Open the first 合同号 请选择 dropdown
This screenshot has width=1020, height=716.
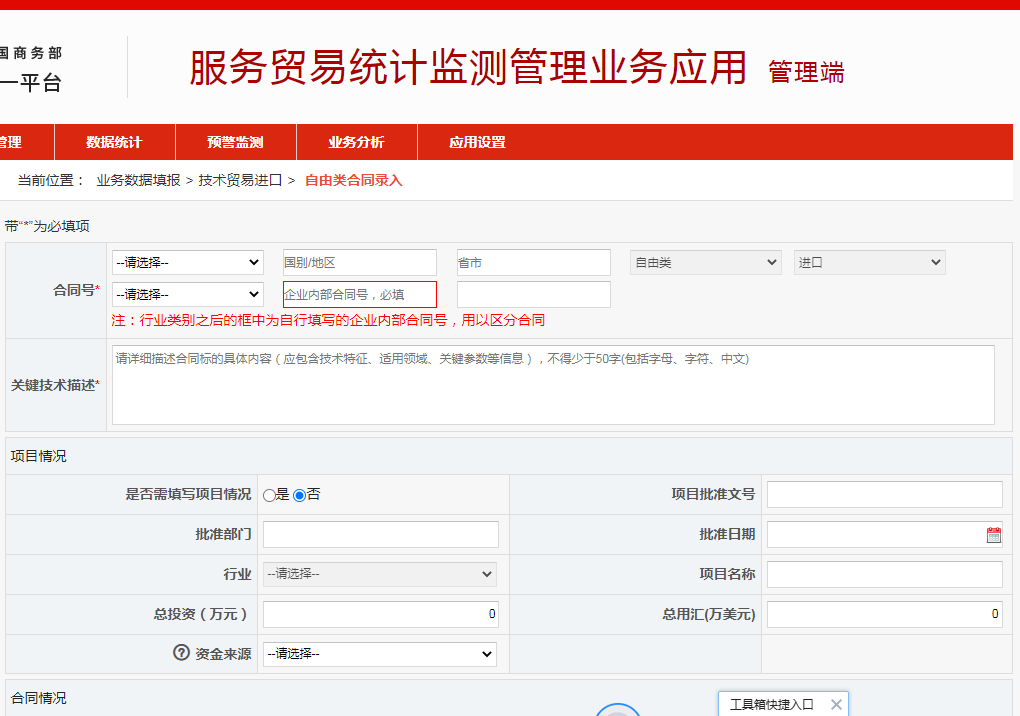(x=187, y=262)
